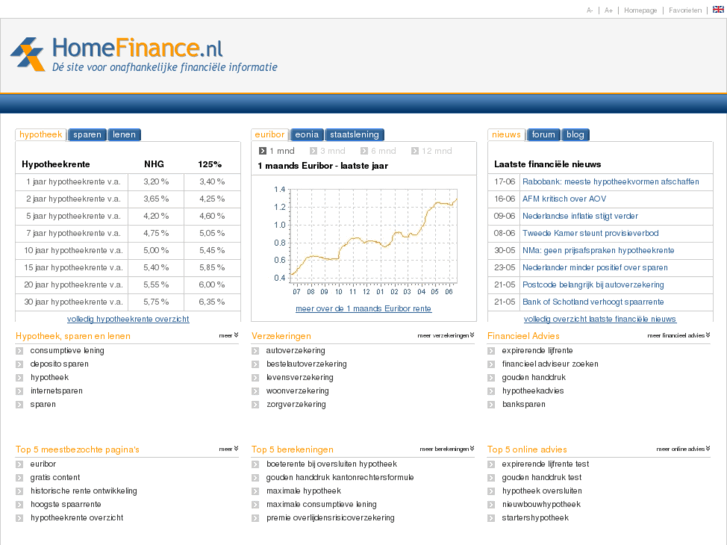Open news 'NMa: geen prijsafspraken hypotheekrente'
Viewport: 727px width, 545px height.
[598, 250]
